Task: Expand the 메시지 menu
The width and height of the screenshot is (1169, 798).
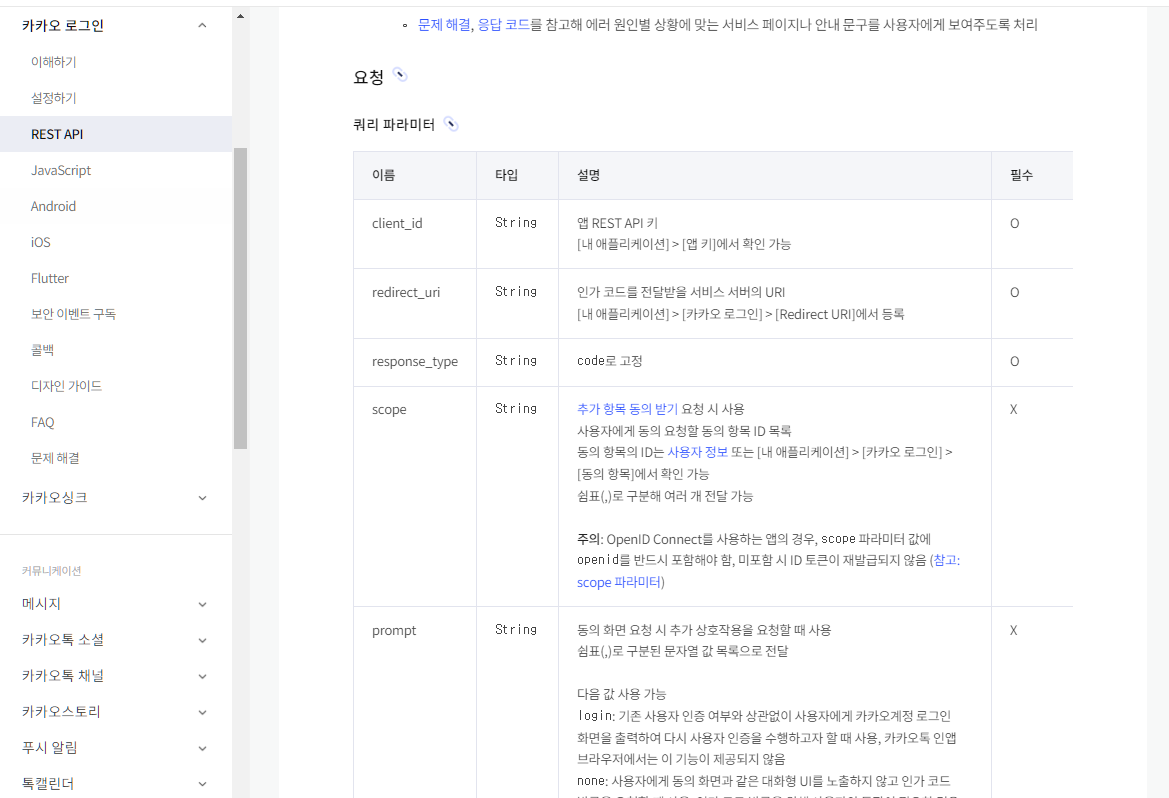Action: click(x=202, y=604)
